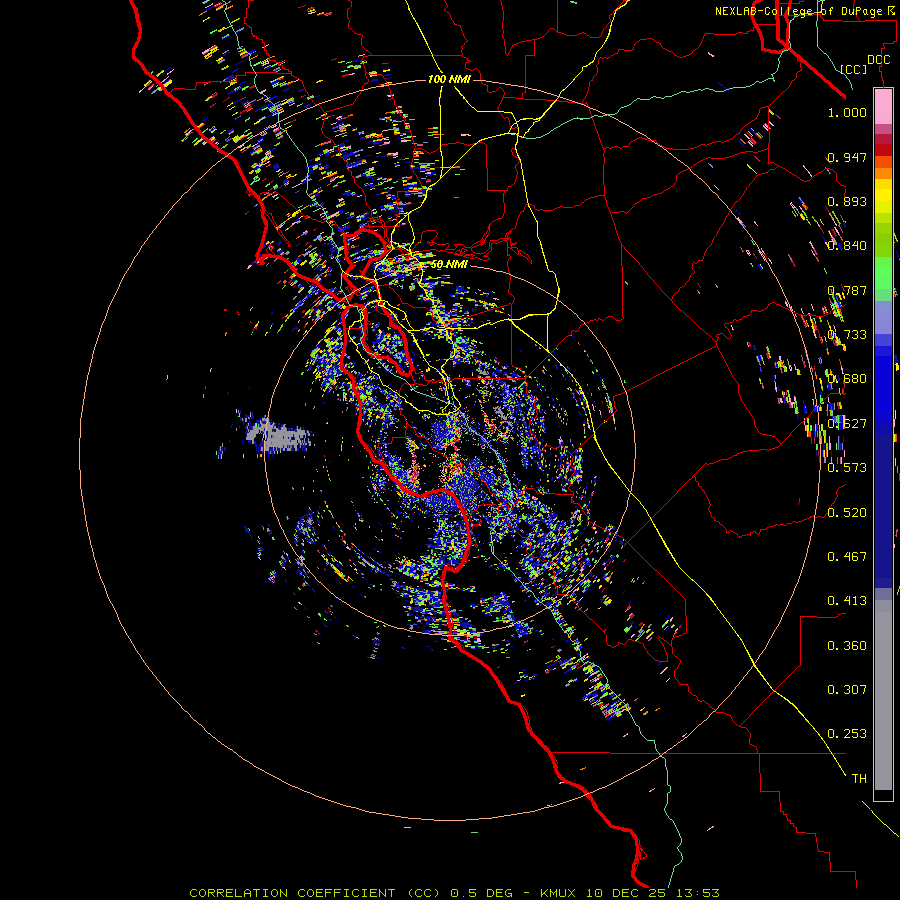Click the DCC label above the color scale
Image resolution: width=900 pixels, height=900 pixels.
point(878,60)
